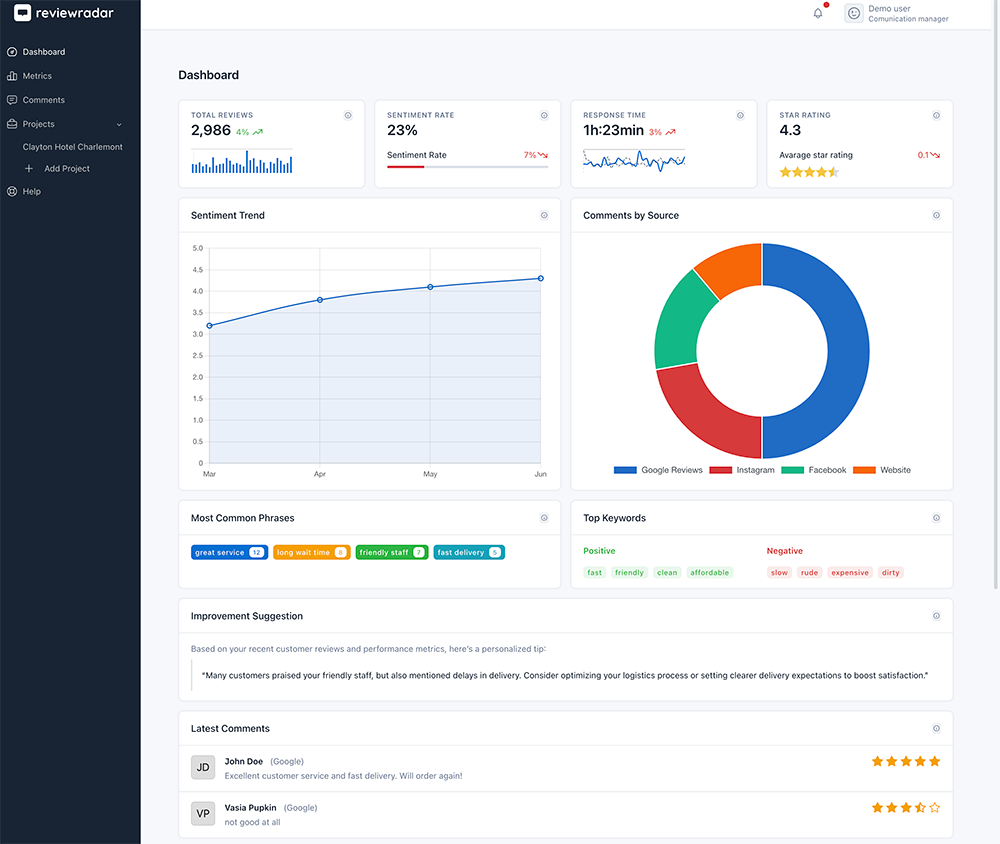The image size is (1000, 844).
Task: Click the info icon on Star Rating card
Action: 936,115
